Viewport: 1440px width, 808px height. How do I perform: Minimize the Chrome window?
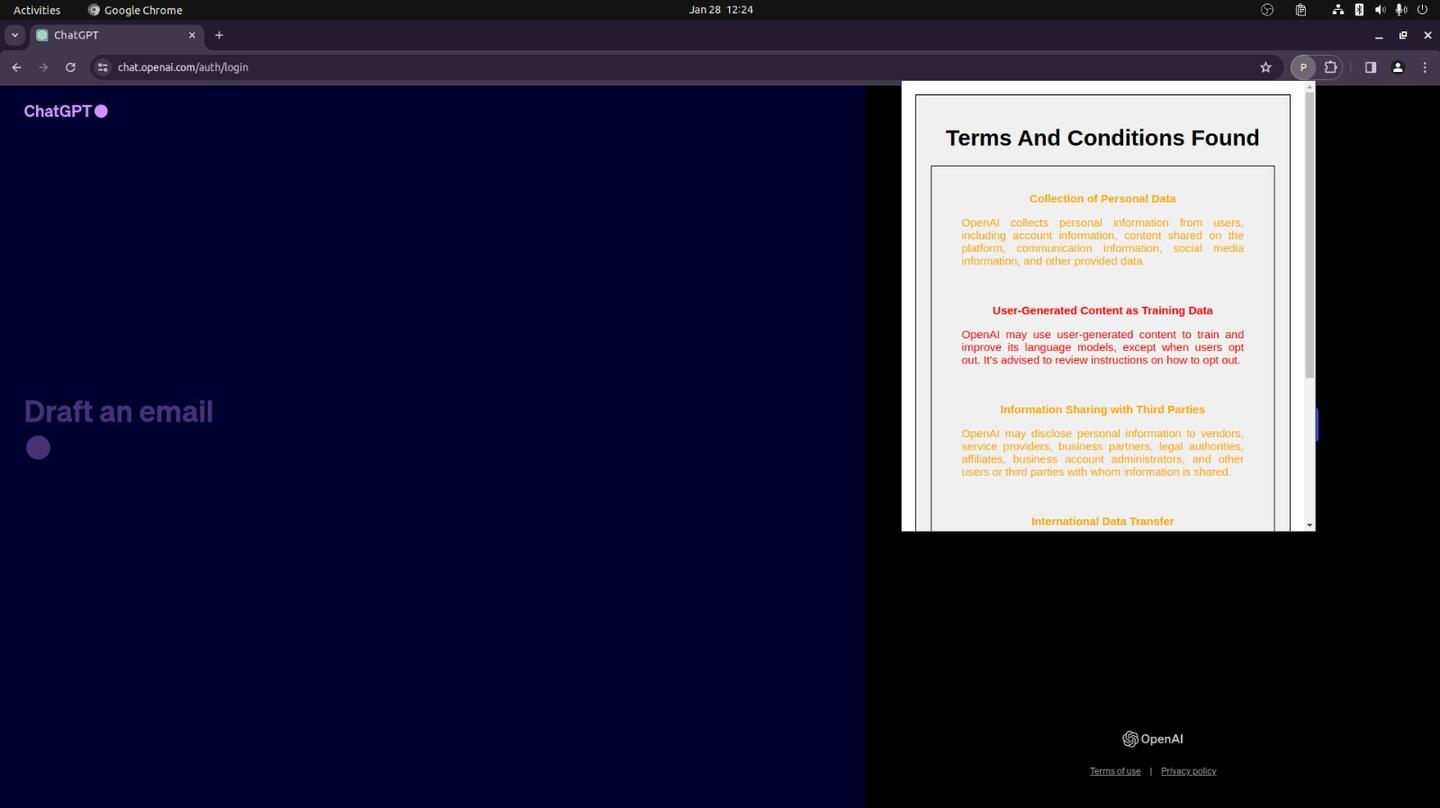coord(1379,35)
